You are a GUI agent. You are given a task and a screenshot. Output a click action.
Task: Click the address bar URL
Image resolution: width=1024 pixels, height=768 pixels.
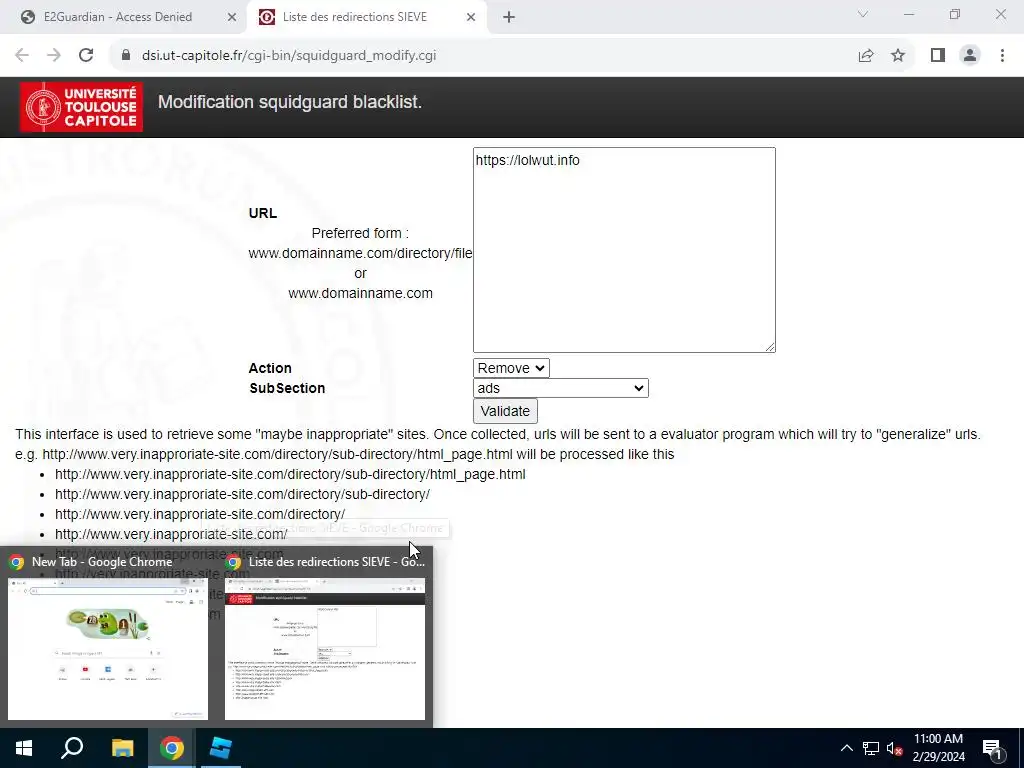tap(289, 56)
